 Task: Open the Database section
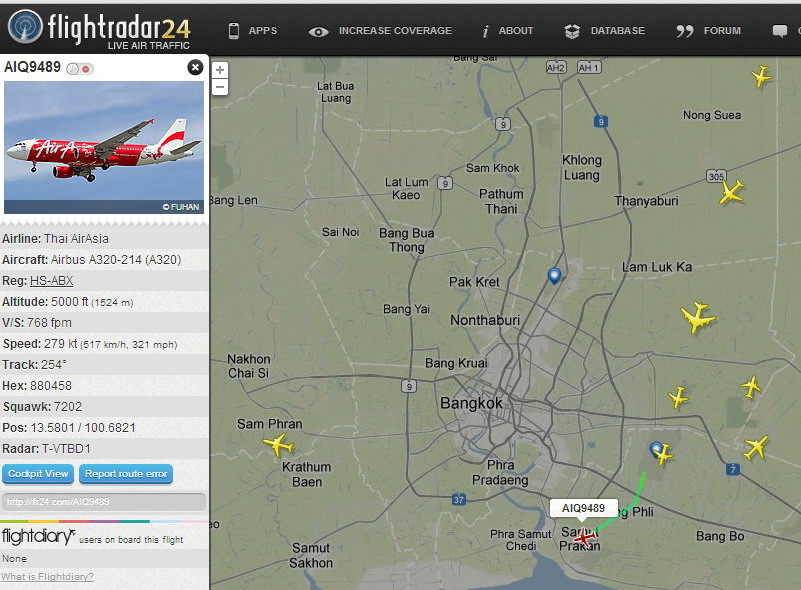click(x=605, y=31)
